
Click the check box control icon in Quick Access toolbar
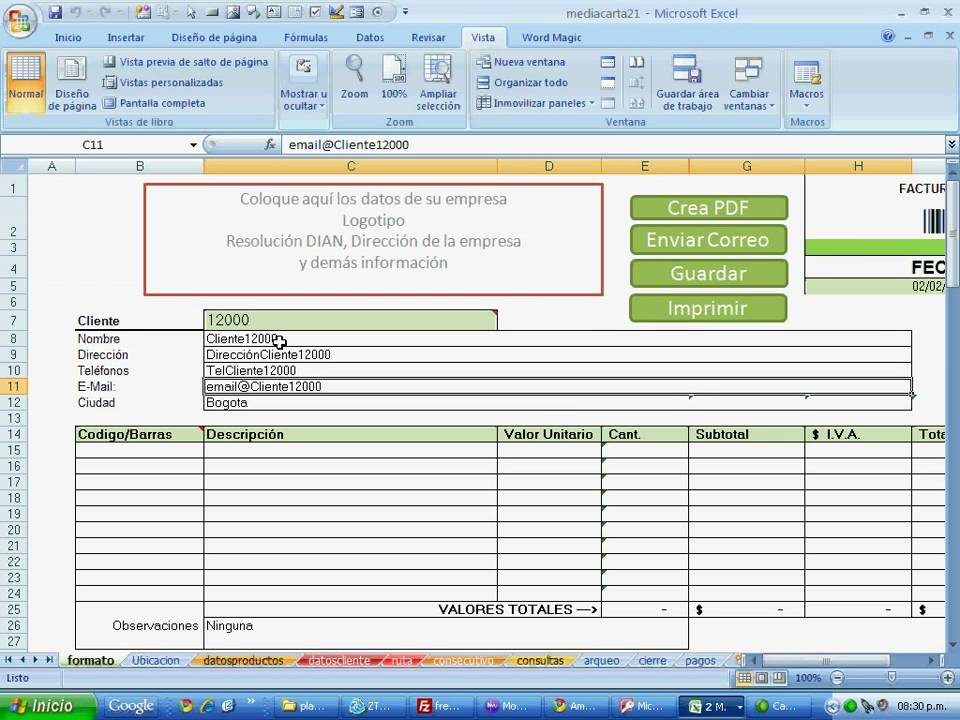315,12
